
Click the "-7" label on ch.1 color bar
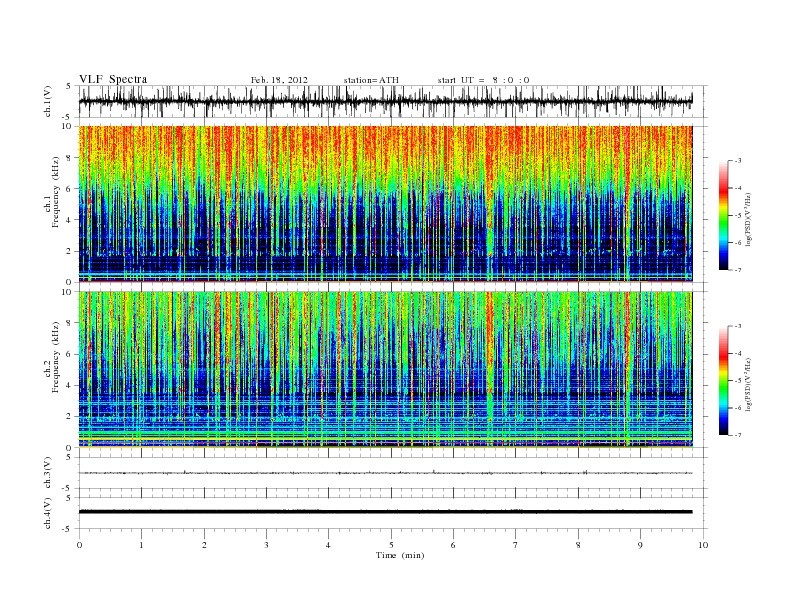738,270
